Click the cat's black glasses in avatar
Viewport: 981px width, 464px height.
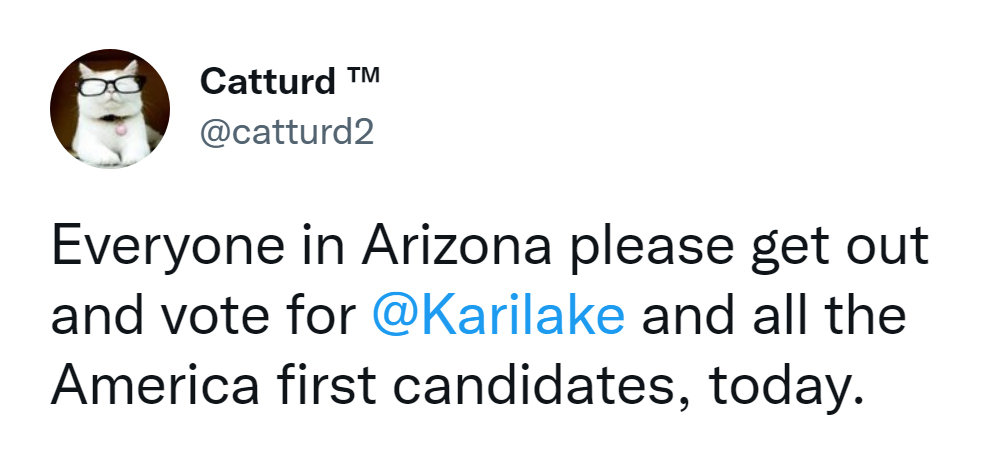coord(111,84)
